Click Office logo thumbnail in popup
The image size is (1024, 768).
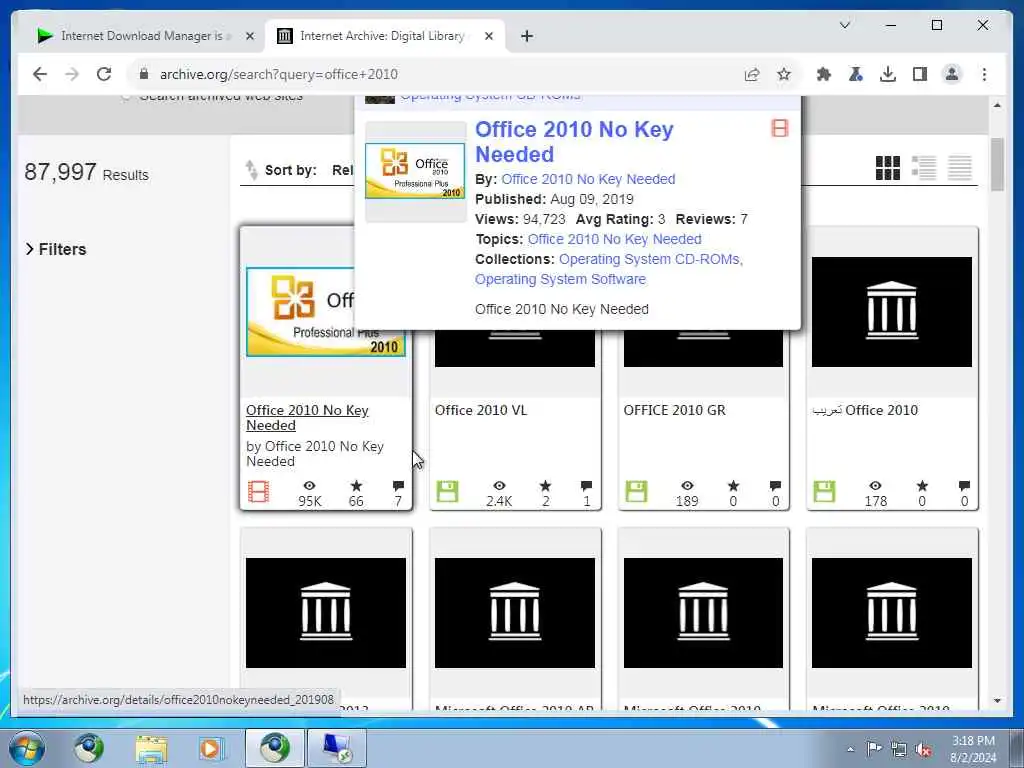[415, 171]
